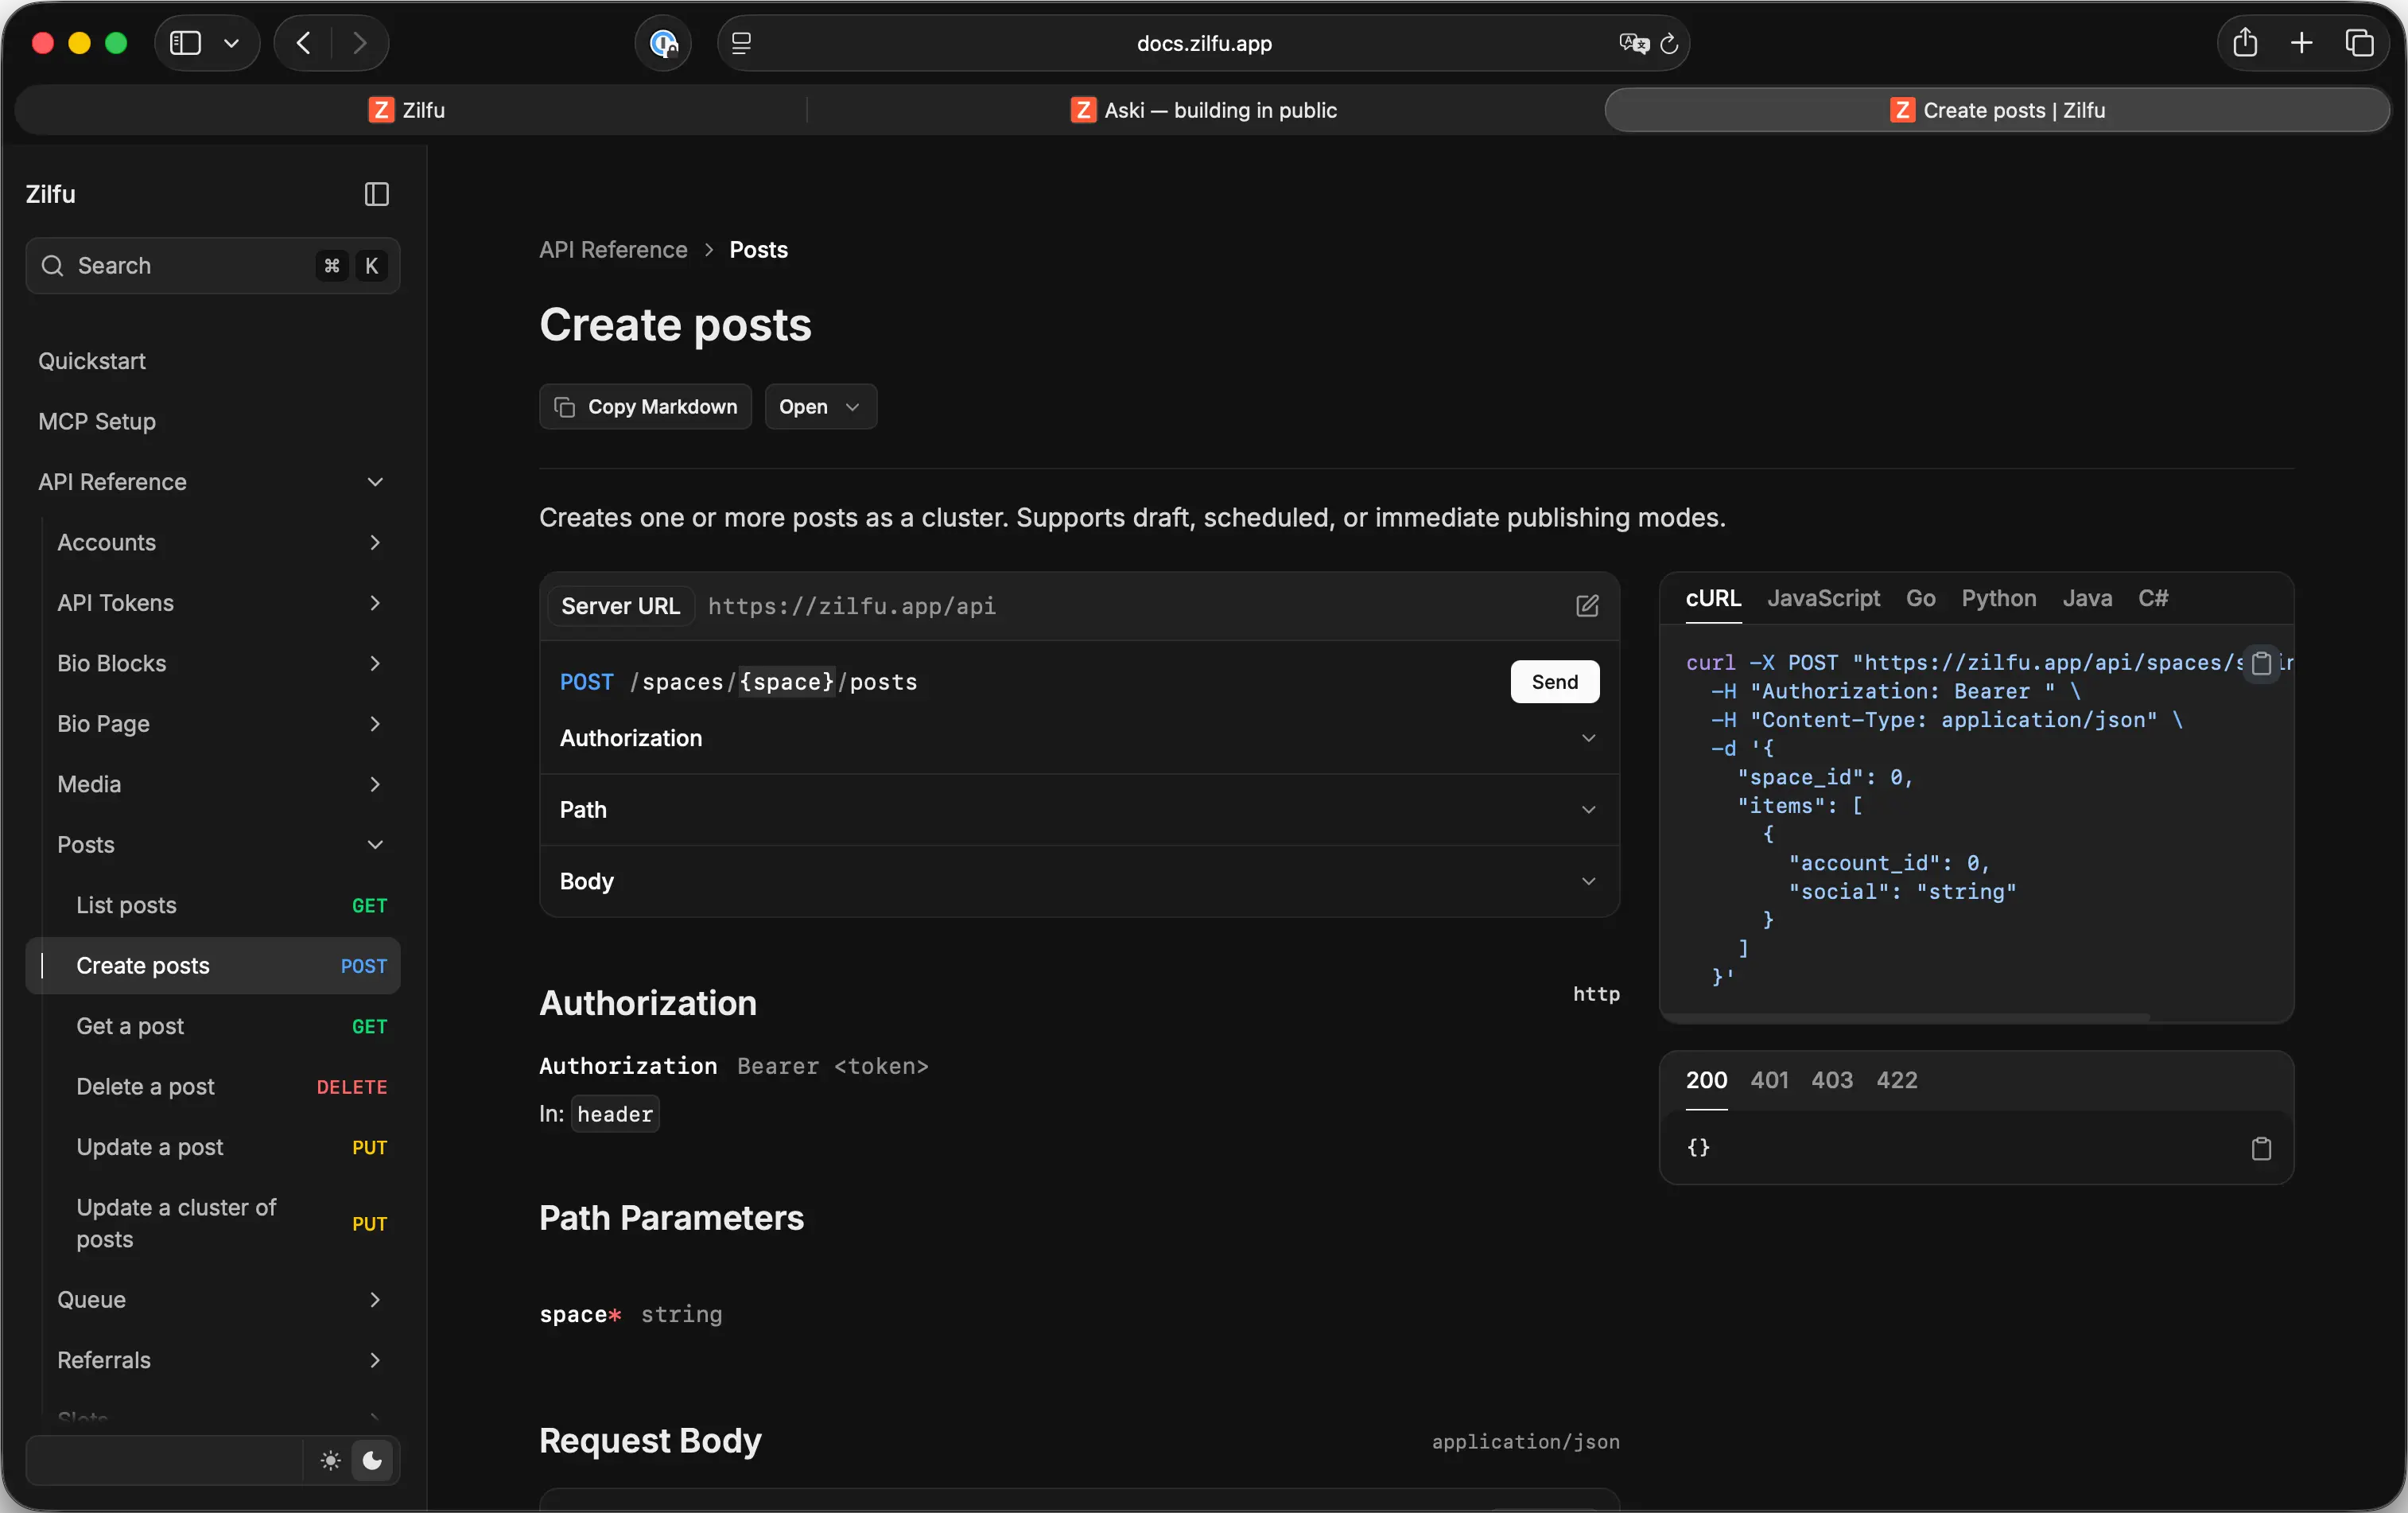Select the Create posts | Zilfu tab
Image resolution: width=2408 pixels, height=1513 pixels.
pyautogui.click(x=1996, y=110)
